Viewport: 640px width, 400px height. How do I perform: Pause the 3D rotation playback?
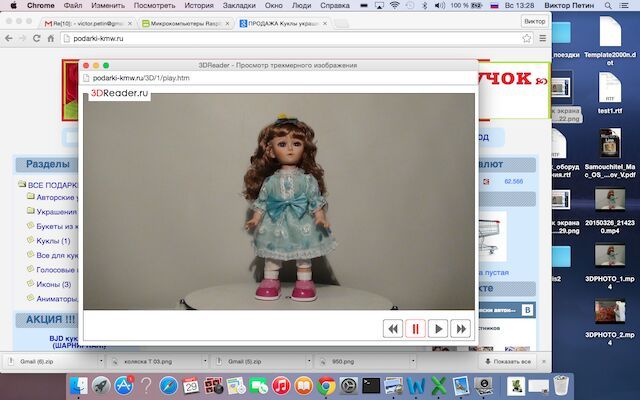(x=416, y=329)
